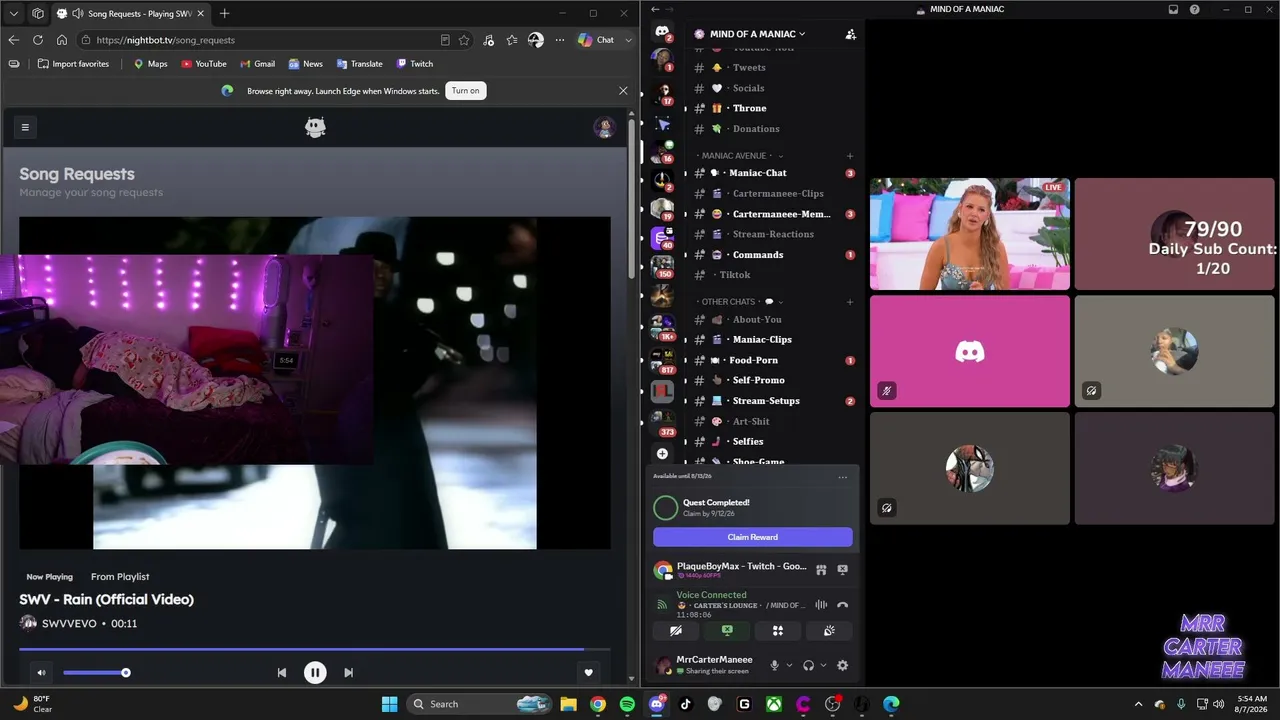The image size is (1280, 720).
Task: Turn on Edge startup boost
Action: [465, 91]
